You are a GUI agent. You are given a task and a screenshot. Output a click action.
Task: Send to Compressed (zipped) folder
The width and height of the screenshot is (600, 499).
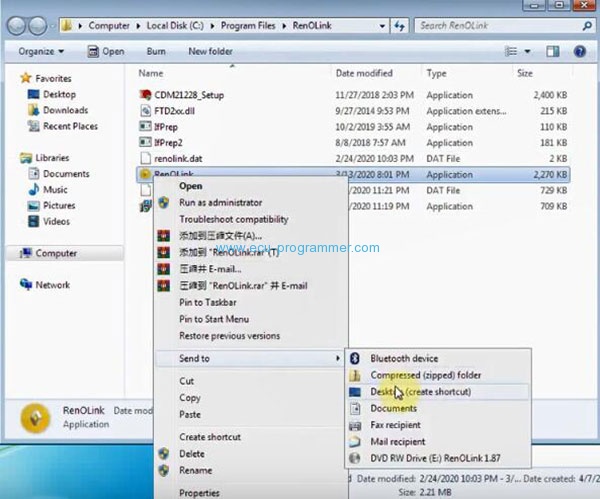[x=418, y=375]
